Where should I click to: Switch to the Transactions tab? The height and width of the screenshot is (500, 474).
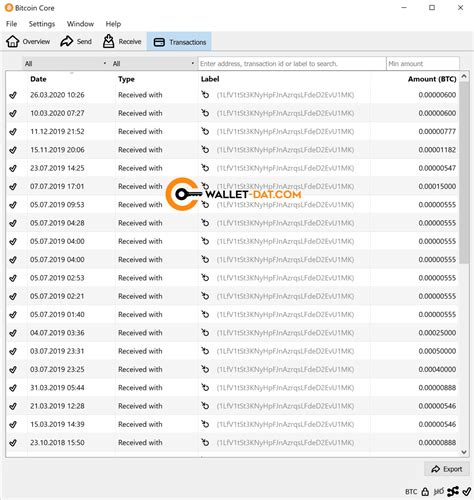[x=179, y=42]
